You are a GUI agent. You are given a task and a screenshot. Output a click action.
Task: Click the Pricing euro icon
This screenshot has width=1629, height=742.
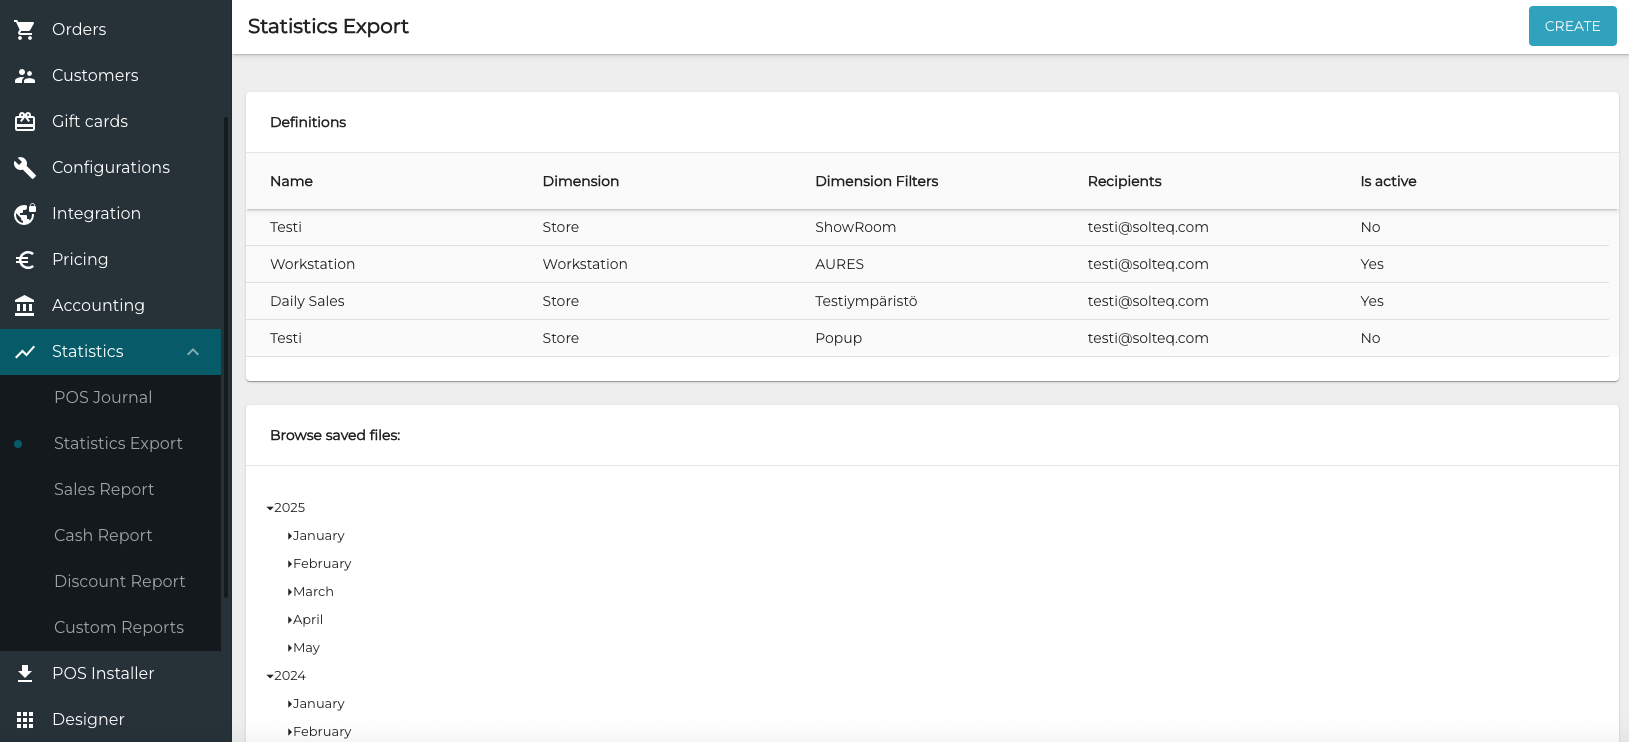[x=25, y=260]
